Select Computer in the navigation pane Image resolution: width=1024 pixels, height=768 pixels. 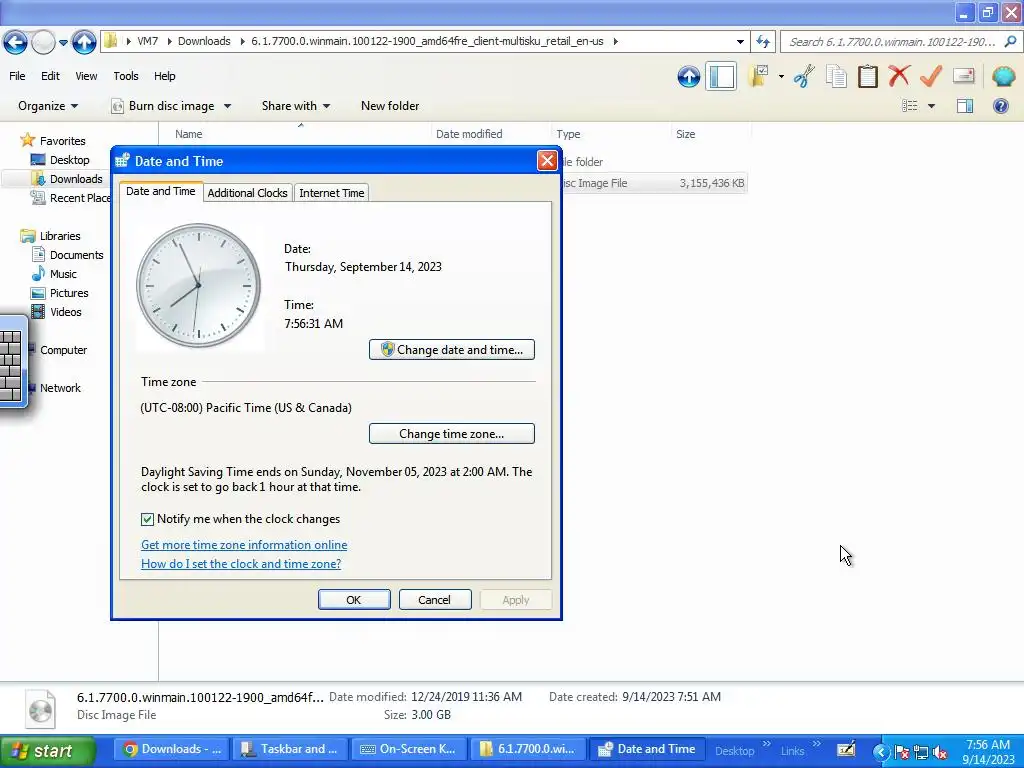(63, 350)
